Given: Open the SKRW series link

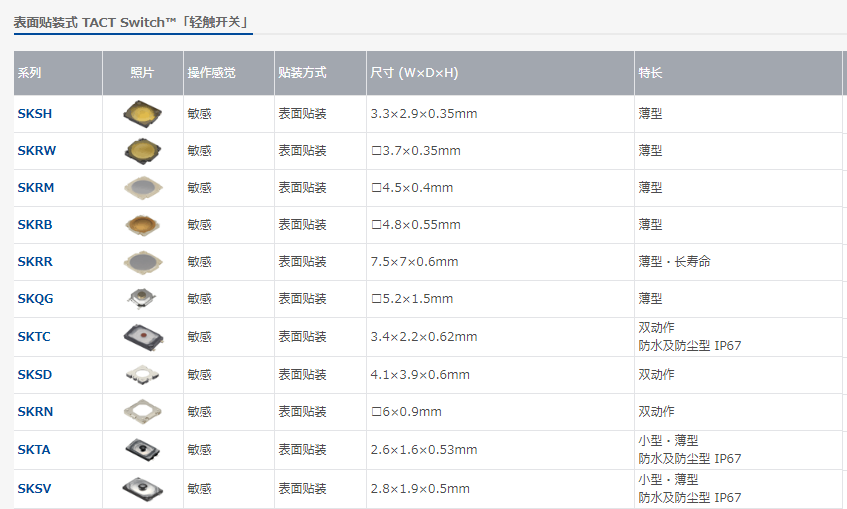Looking at the screenshot, I should [37, 151].
